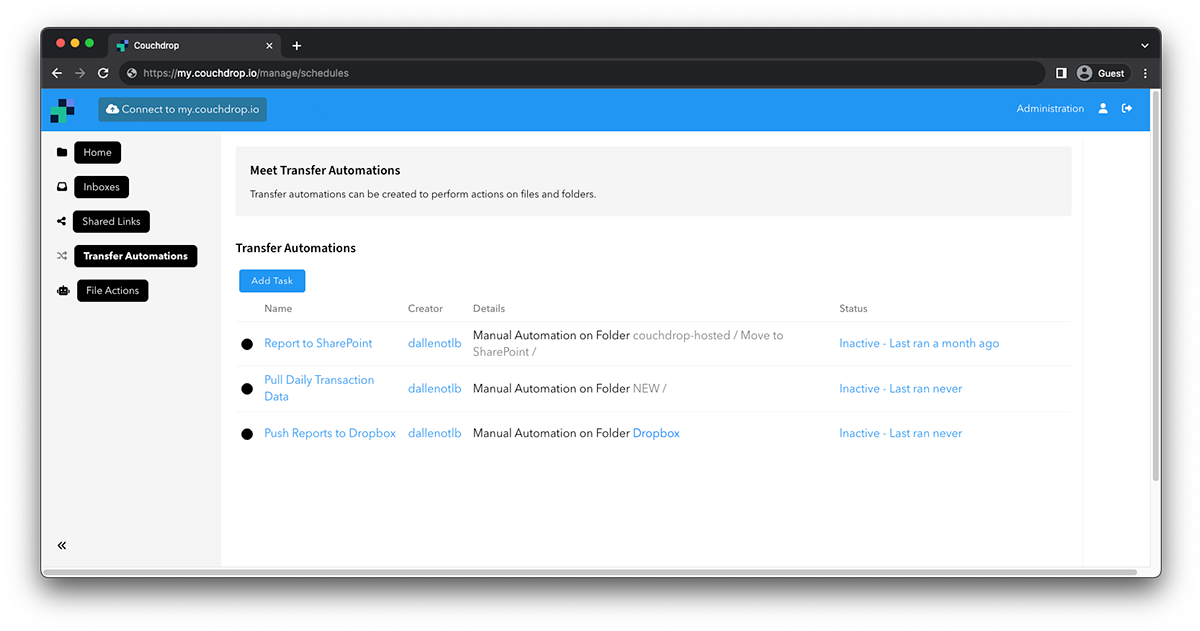Collapse the sidebar with double chevron
The height and width of the screenshot is (631, 1200).
tap(62, 545)
